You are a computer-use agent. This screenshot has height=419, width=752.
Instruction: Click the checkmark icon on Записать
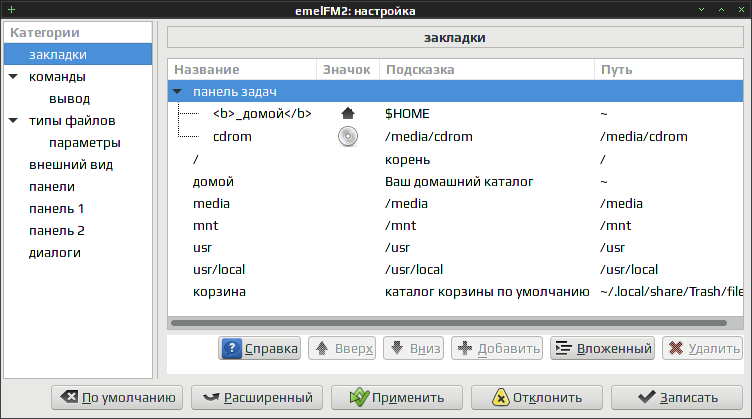click(x=646, y=397)
